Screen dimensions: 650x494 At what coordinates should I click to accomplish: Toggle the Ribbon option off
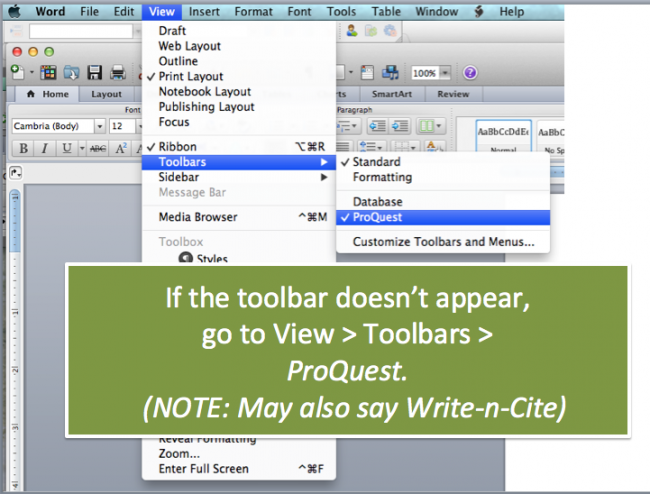coord(239,147)
